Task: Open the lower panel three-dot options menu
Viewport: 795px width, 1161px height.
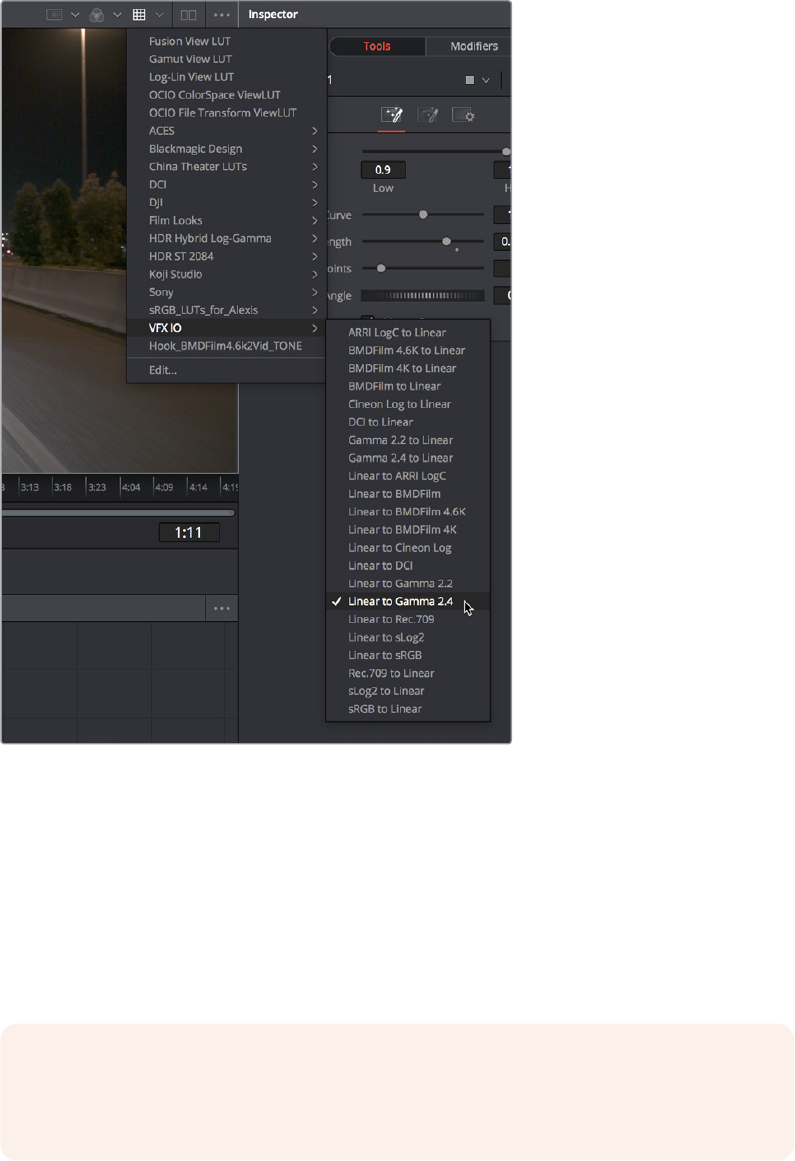Action: tap(221, 609)
